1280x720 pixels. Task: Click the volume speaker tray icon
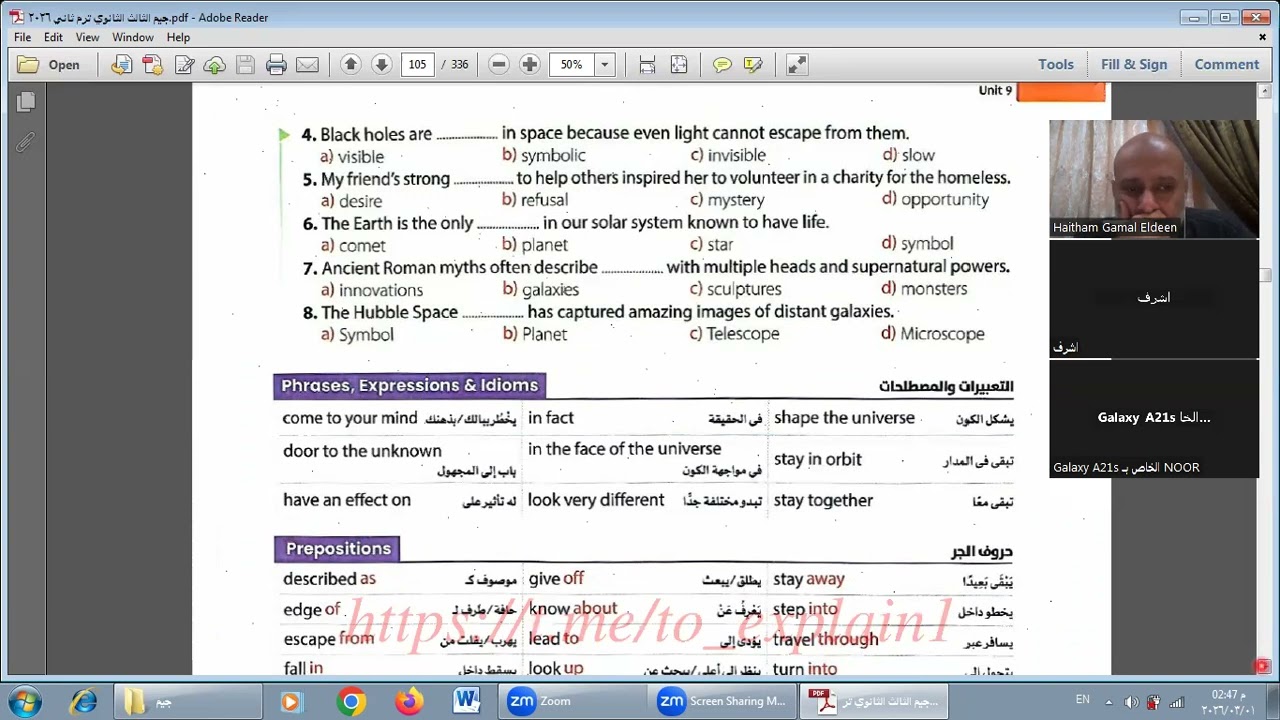(x=1131, y=702)
